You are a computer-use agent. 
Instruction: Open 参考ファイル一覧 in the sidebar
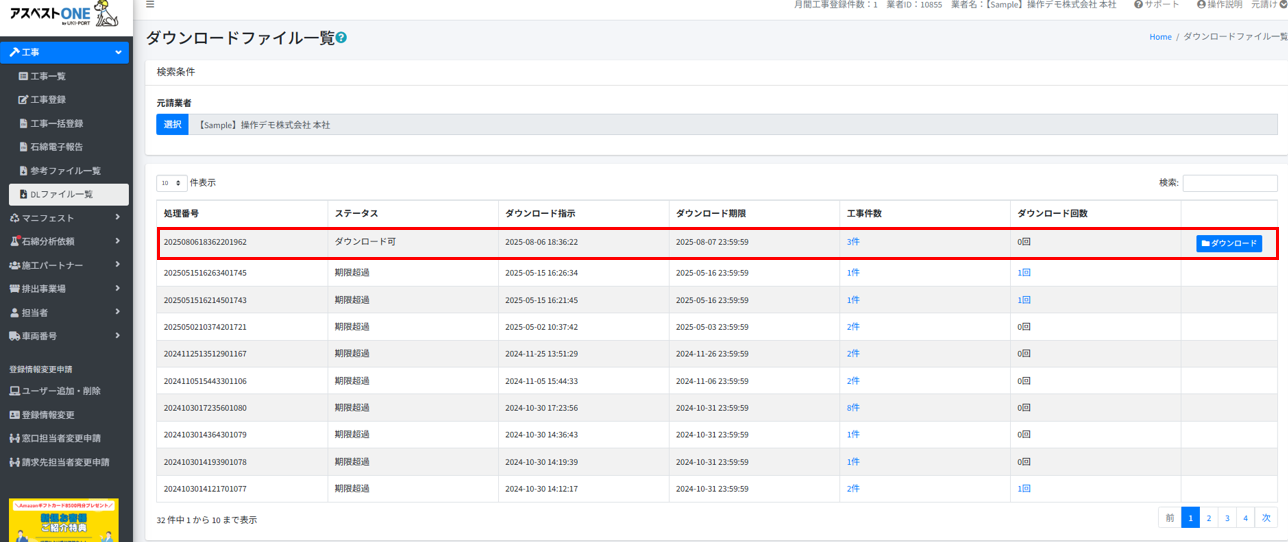[x=65, y=171]
